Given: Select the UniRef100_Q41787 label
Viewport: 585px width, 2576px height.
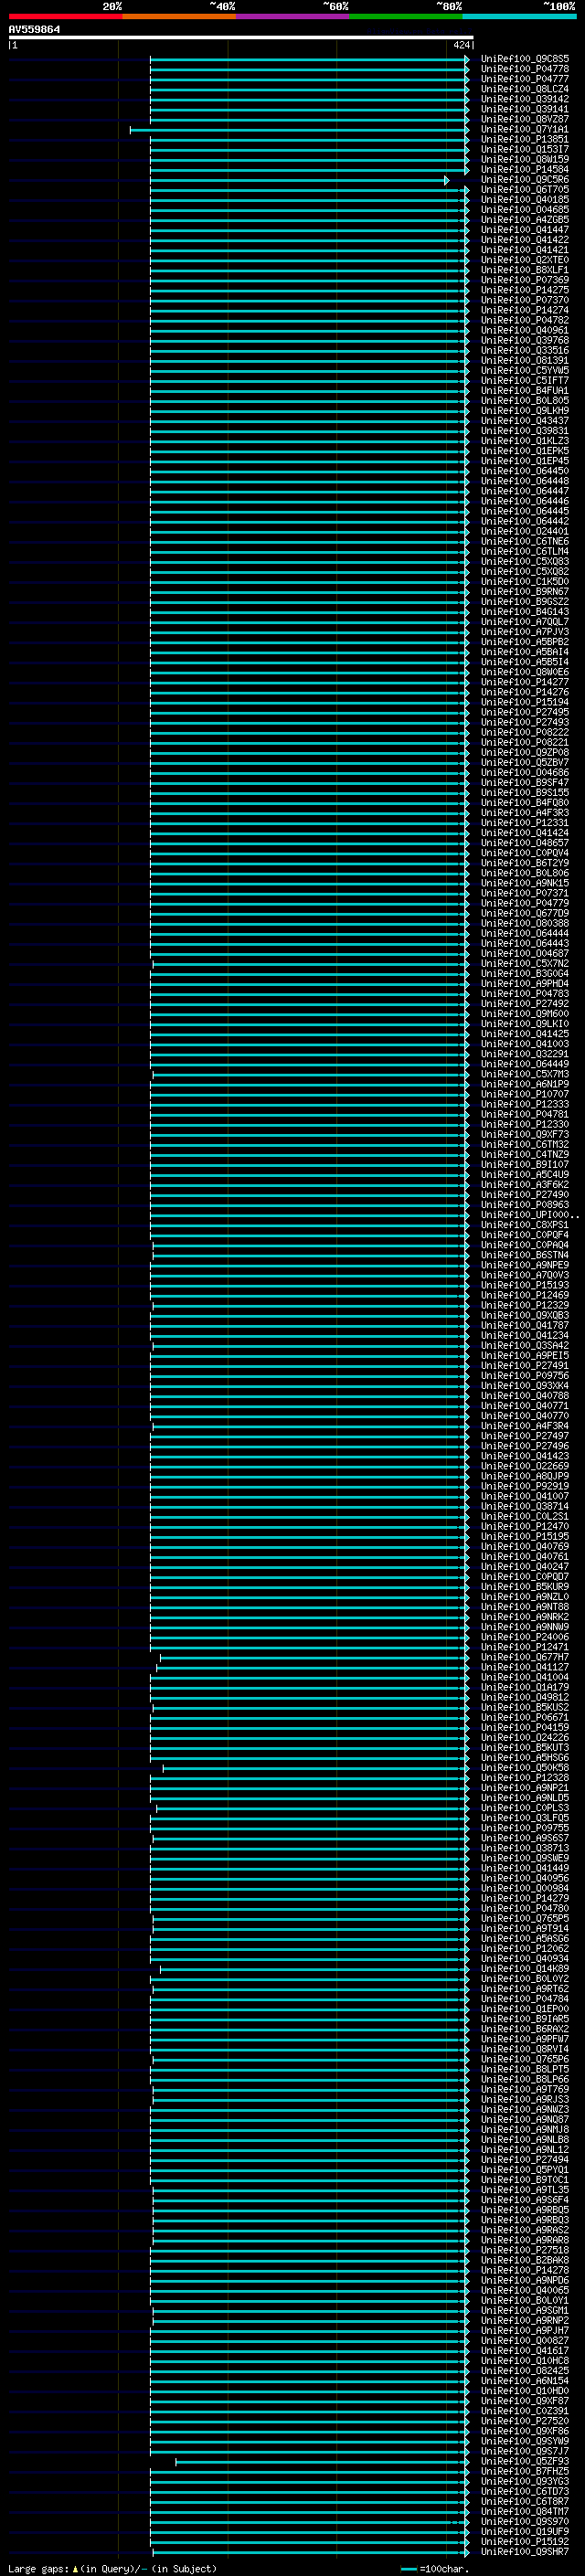Looking at the screenshot, I should (x=525, y=1326).
